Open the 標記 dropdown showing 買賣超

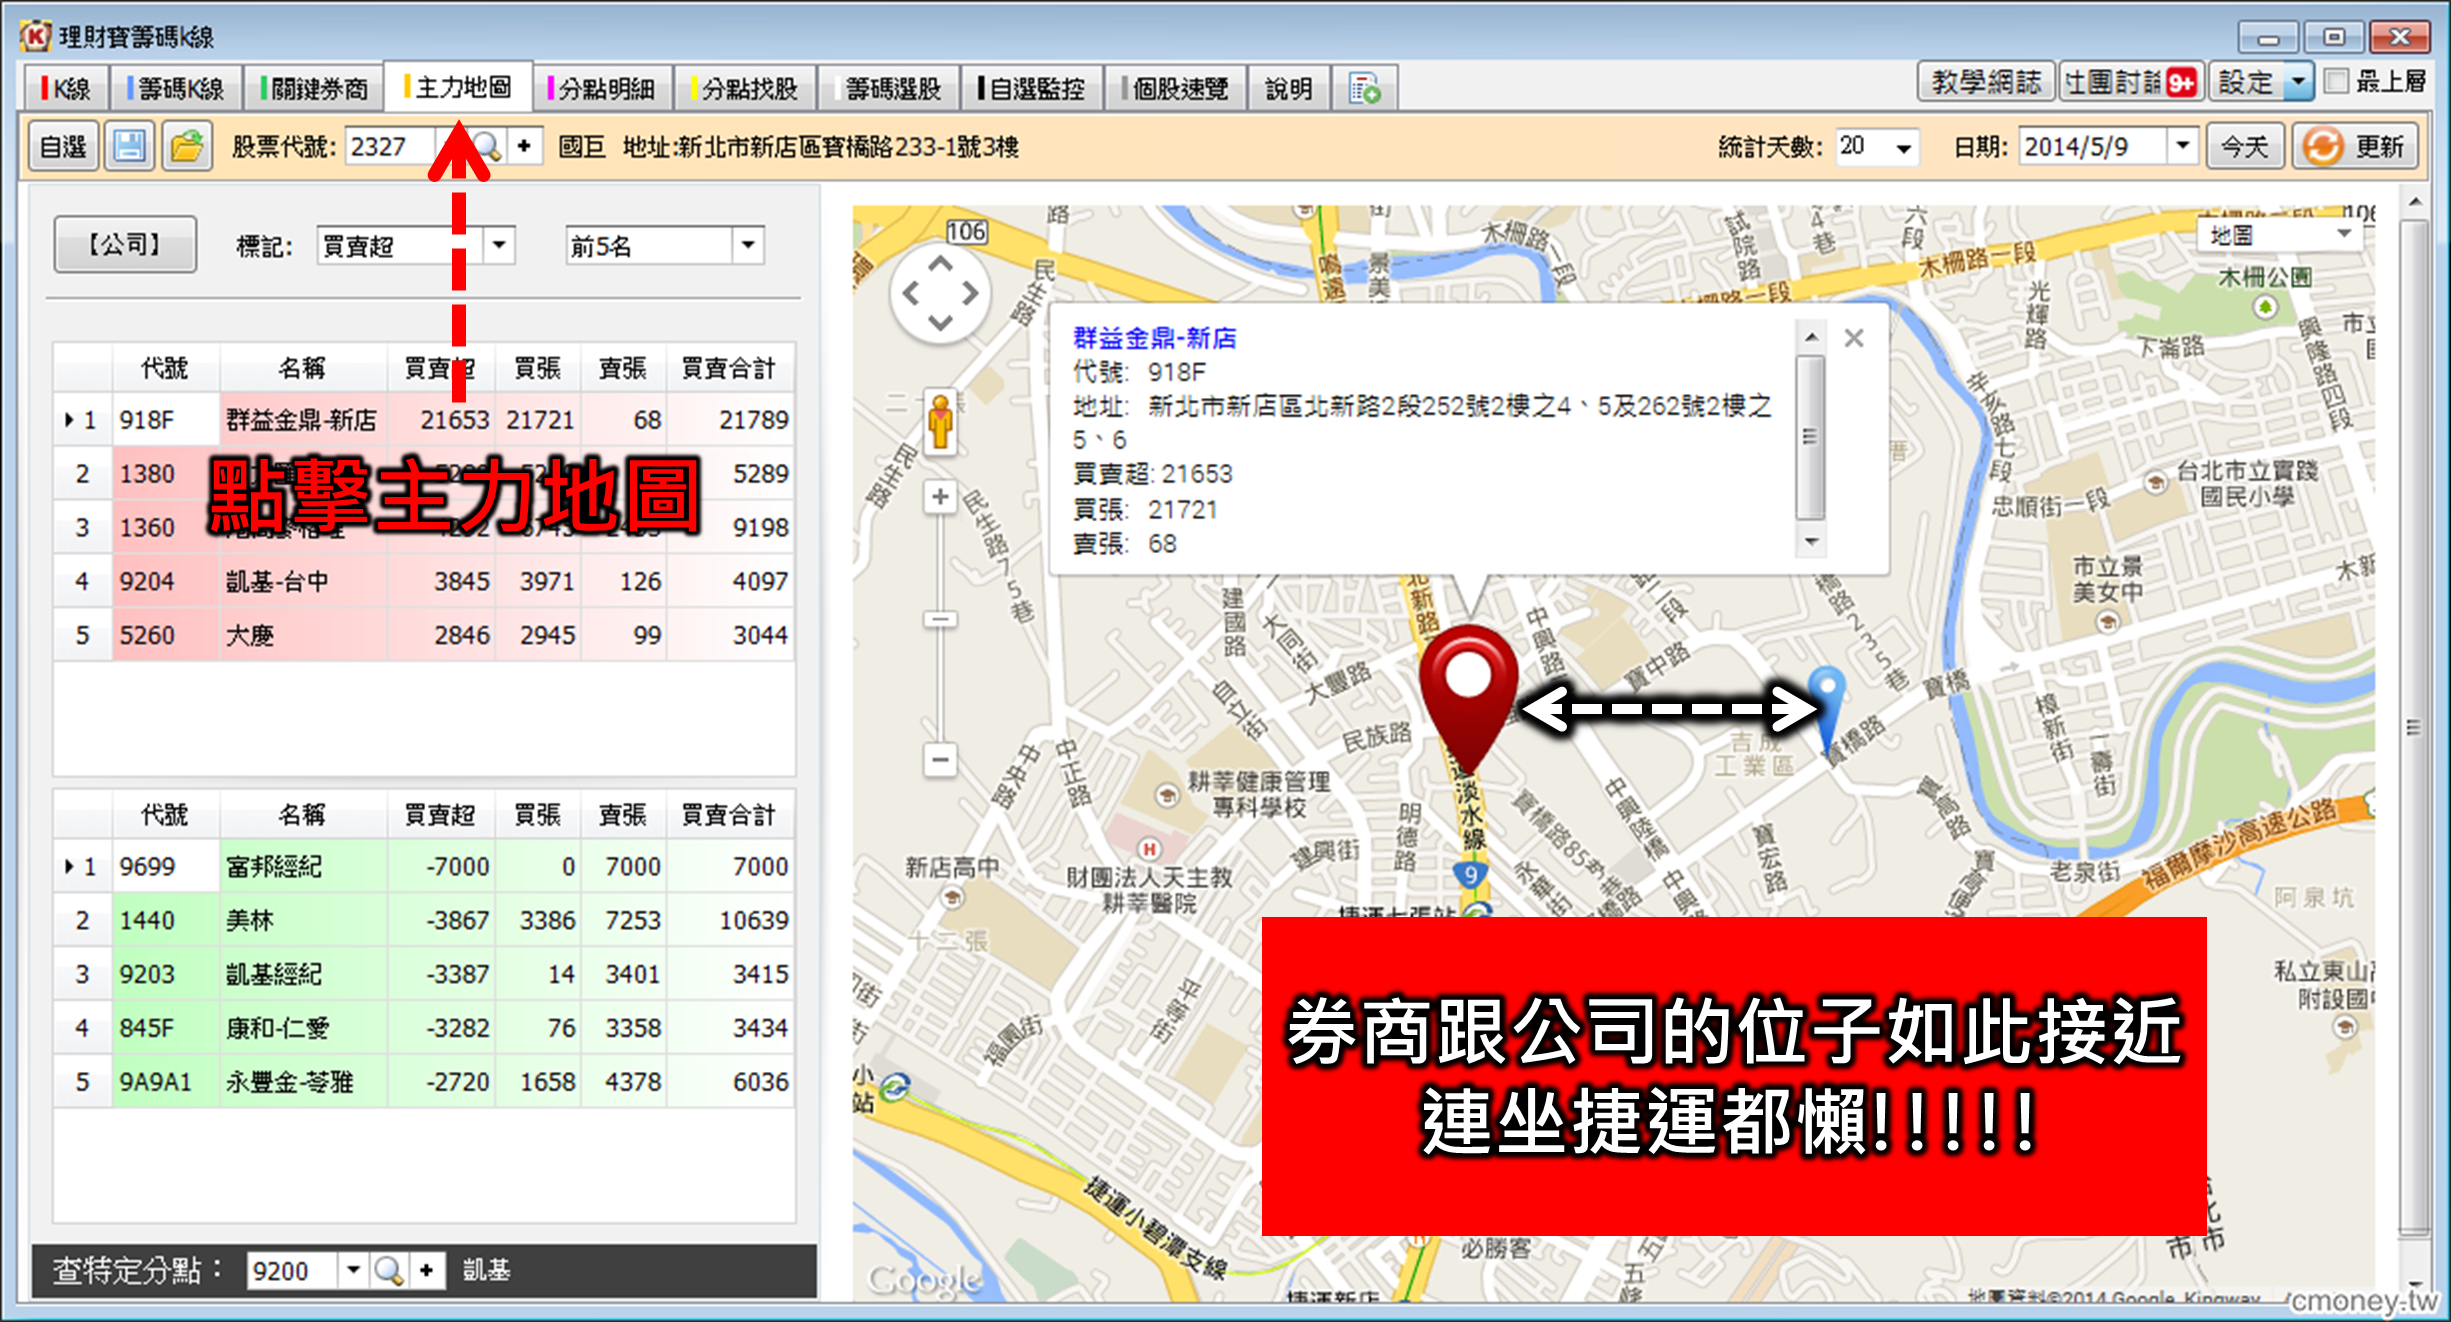pyautogui.click(x=500, y=245)
